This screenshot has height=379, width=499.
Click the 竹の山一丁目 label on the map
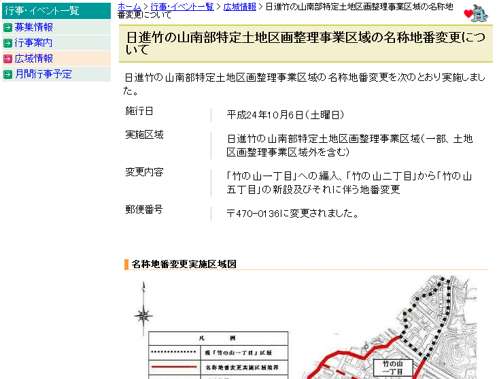pos(393,368)
